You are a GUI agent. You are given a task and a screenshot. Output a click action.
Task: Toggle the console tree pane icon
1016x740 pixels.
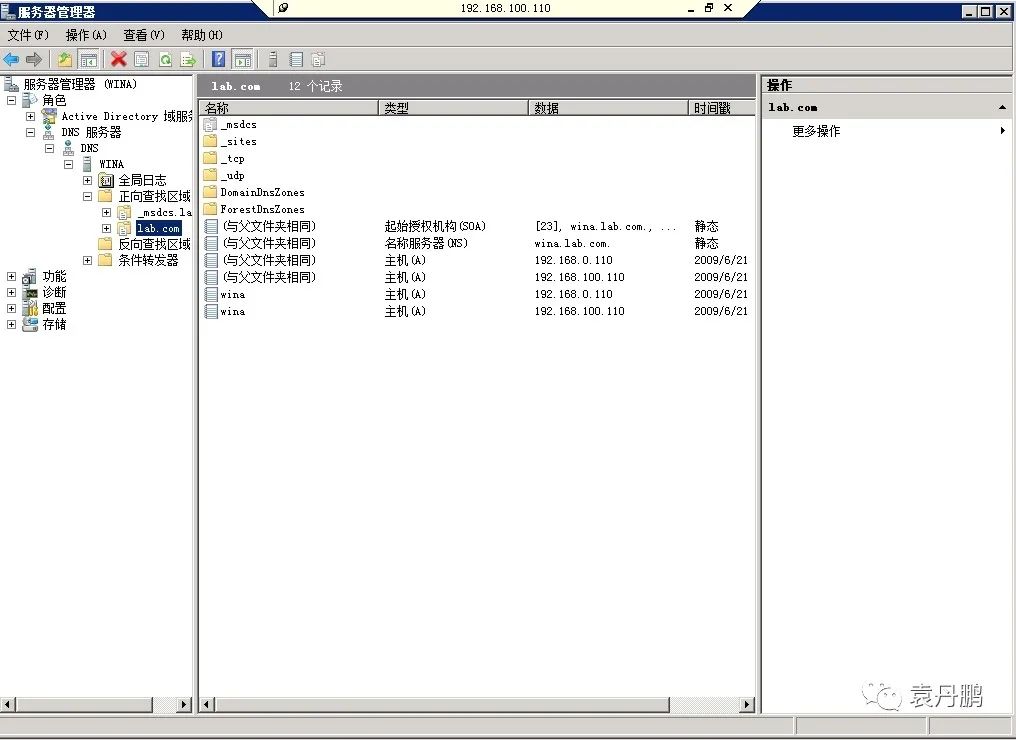(x=88, y=60)
